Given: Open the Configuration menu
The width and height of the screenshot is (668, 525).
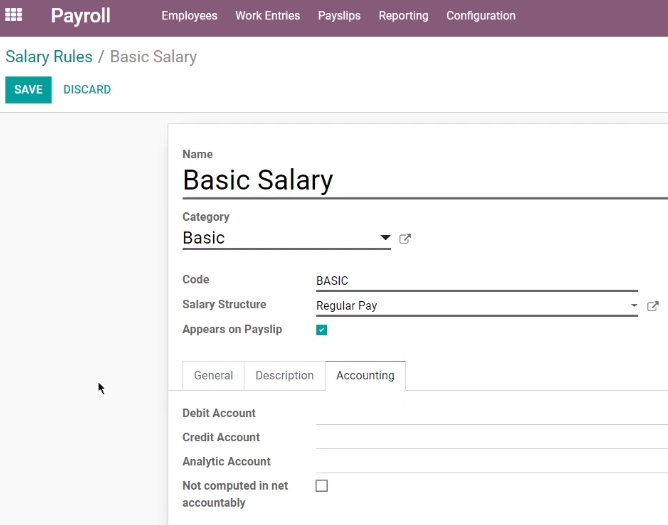Looking at the screenshot, I should 481,16.
